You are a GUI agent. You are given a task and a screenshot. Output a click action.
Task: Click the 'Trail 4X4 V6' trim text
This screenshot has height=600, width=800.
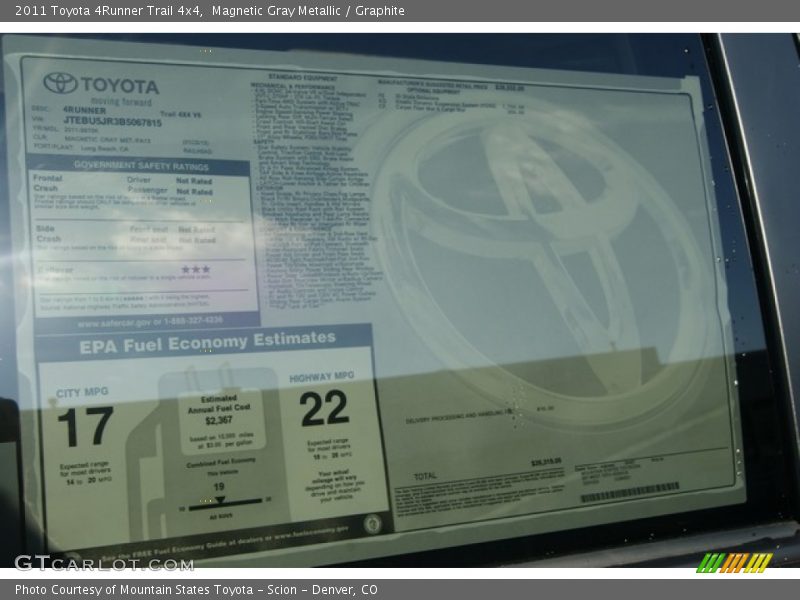[x=181, y=115]
